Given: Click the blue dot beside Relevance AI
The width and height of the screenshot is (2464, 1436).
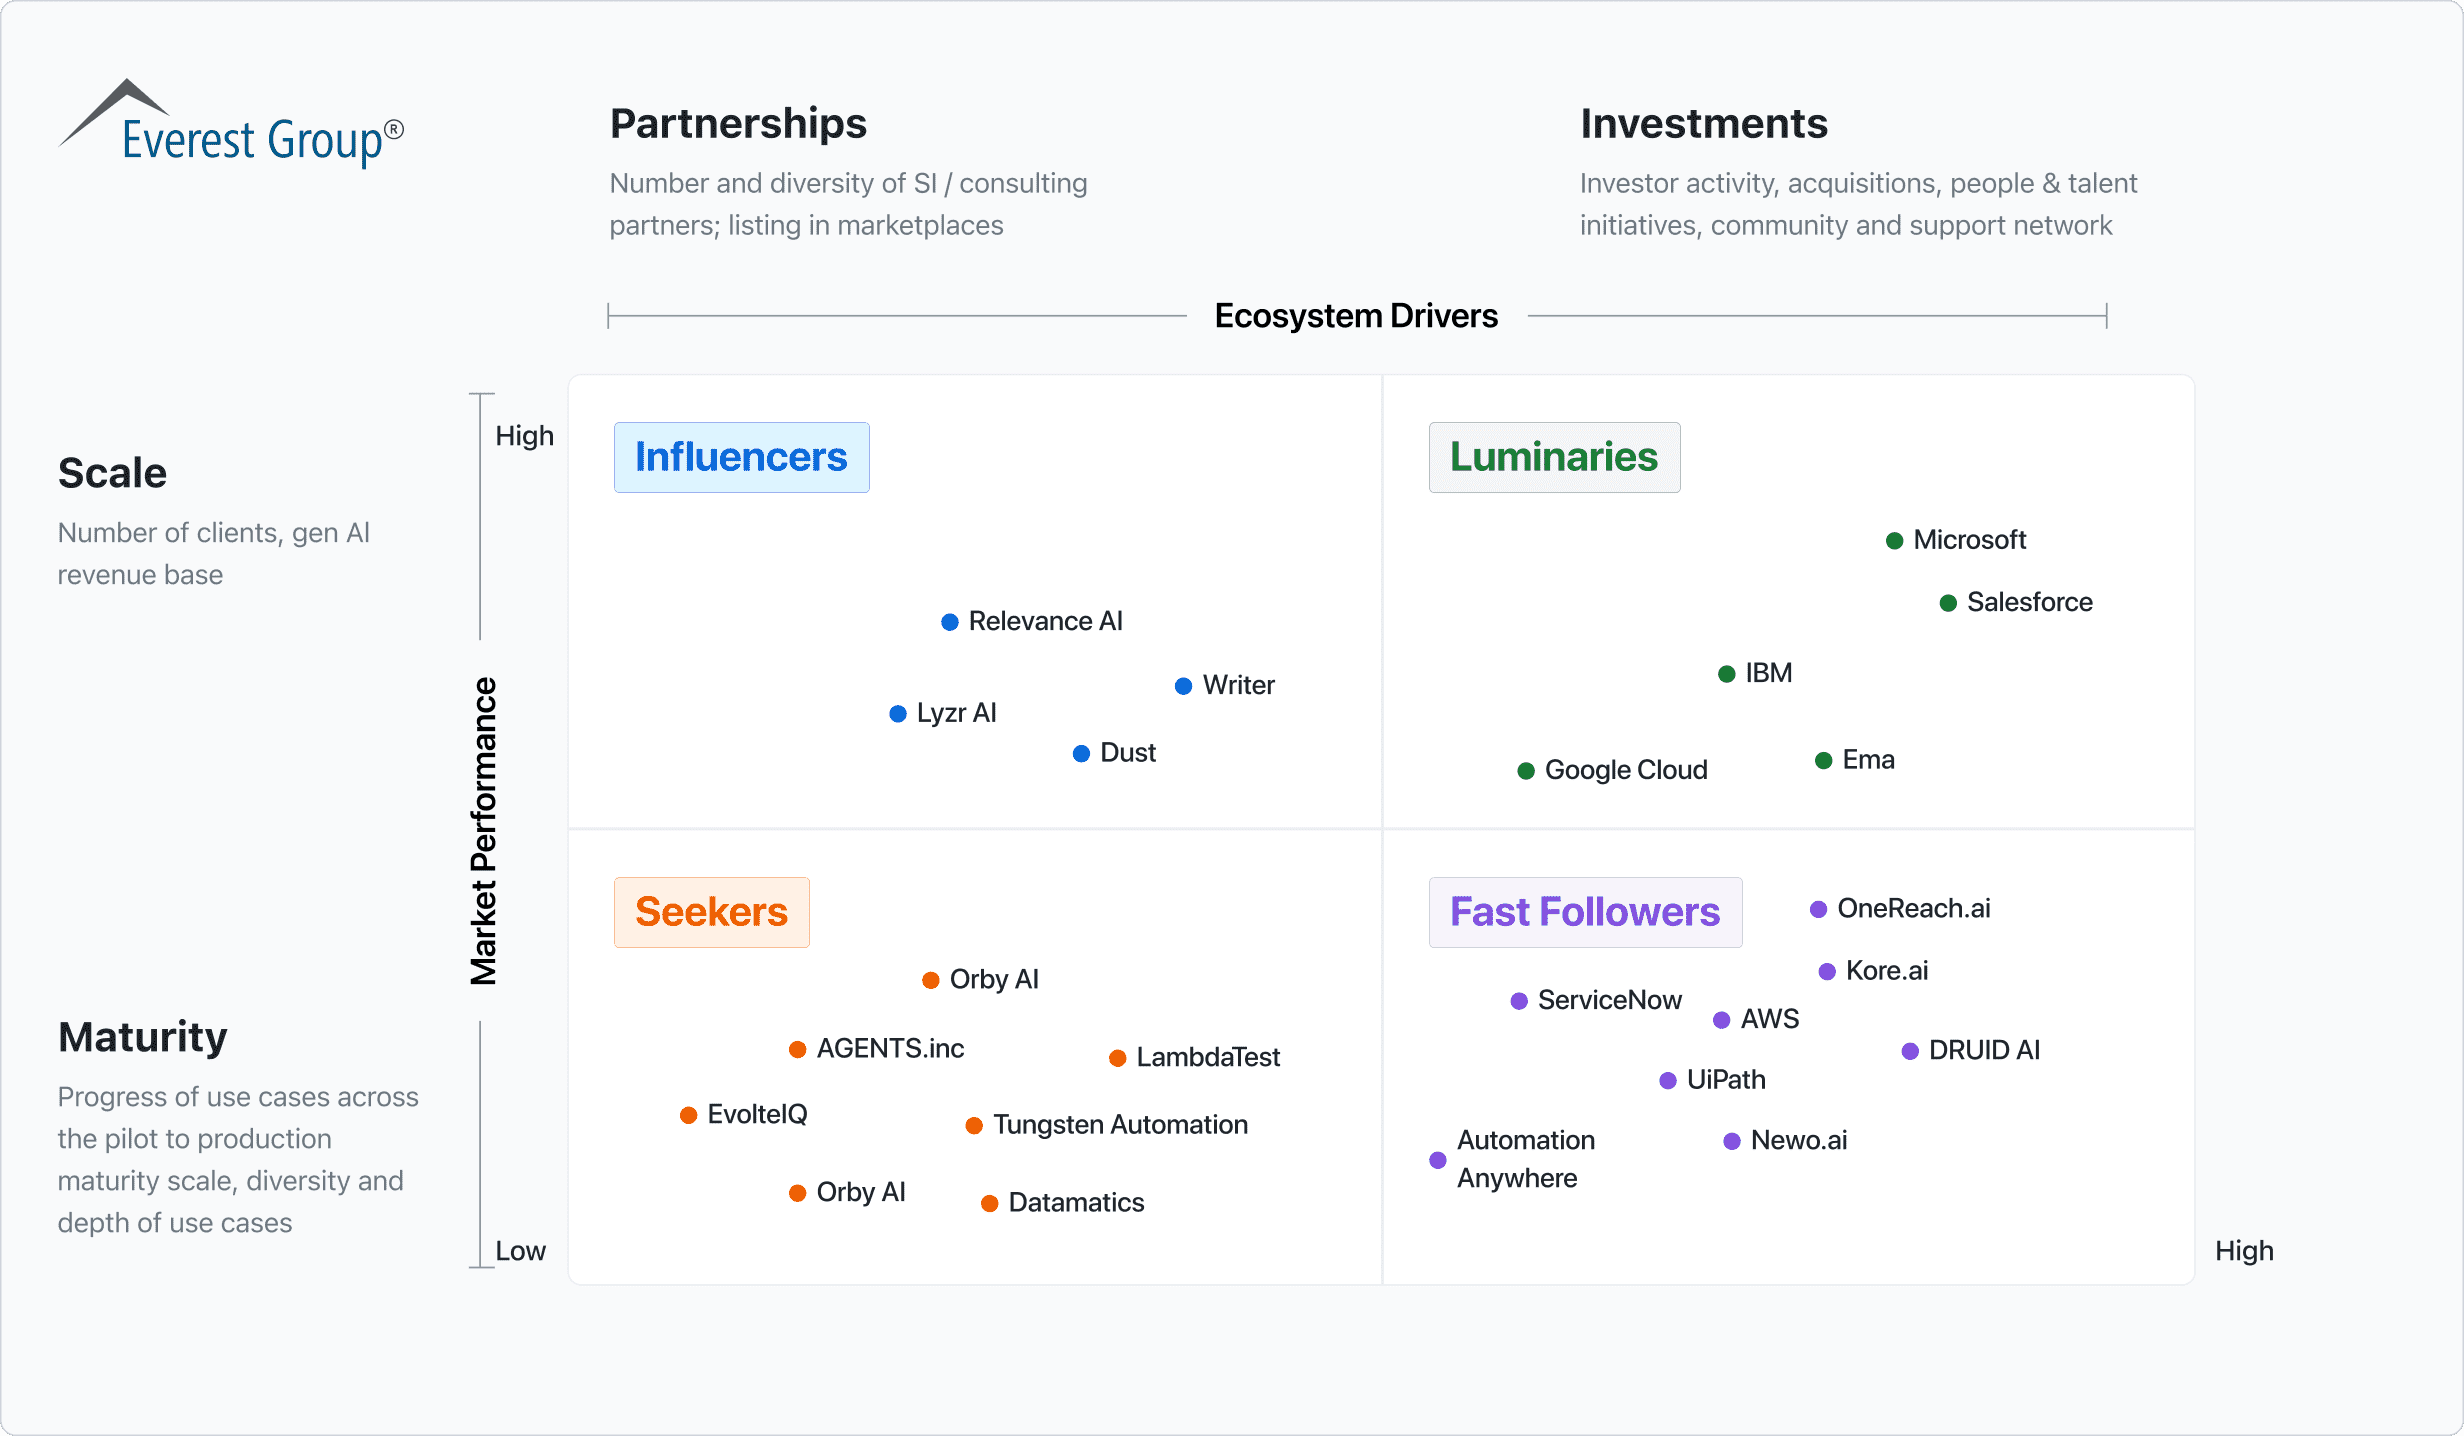Looking at the screenshot, I should pos(950,622).
